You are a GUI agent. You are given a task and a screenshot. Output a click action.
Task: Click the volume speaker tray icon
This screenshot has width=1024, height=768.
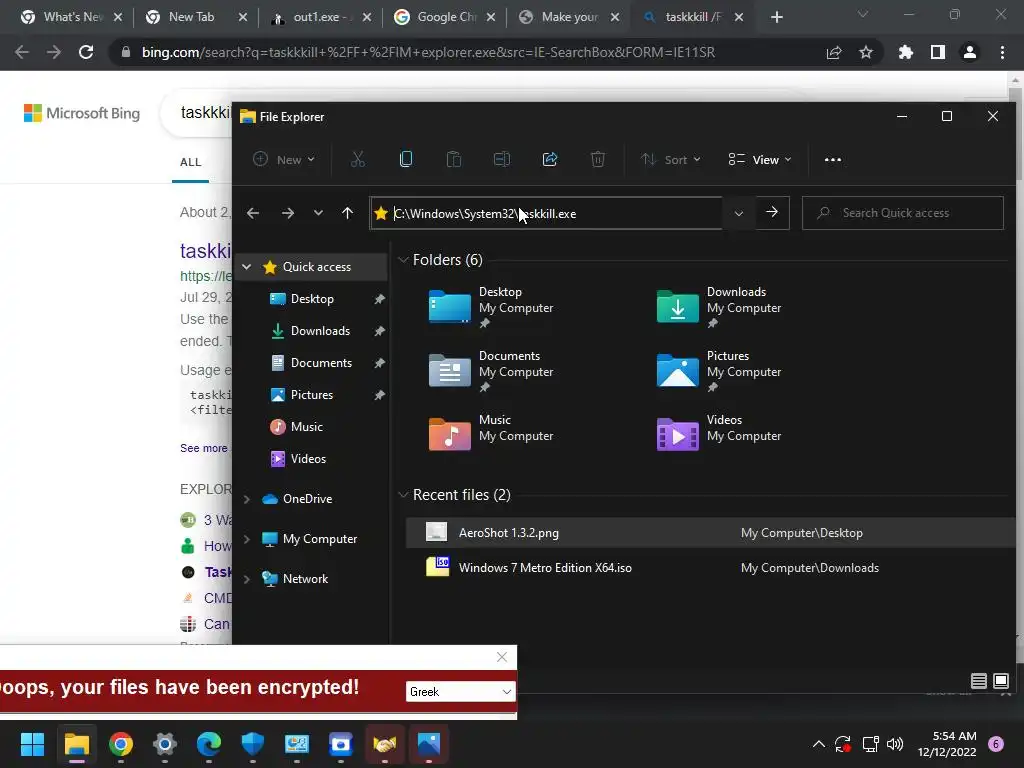coord(895,744)
